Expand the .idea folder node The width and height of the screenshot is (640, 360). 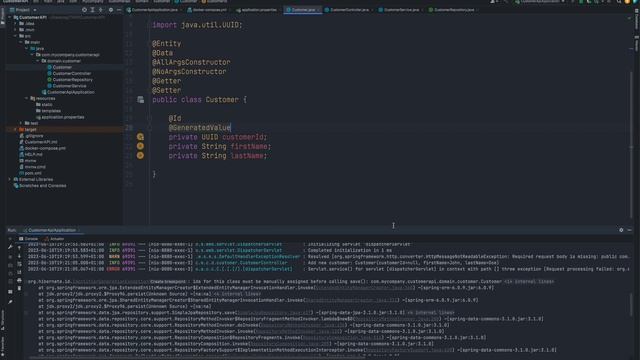click(x=16, y=24)
